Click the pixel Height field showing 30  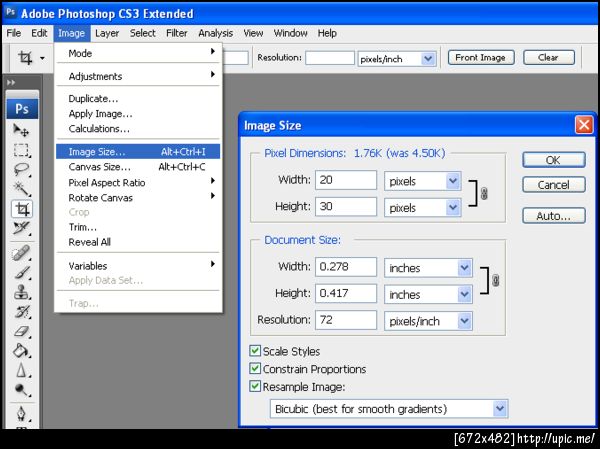pyautogui.click(x=346, y=207)
